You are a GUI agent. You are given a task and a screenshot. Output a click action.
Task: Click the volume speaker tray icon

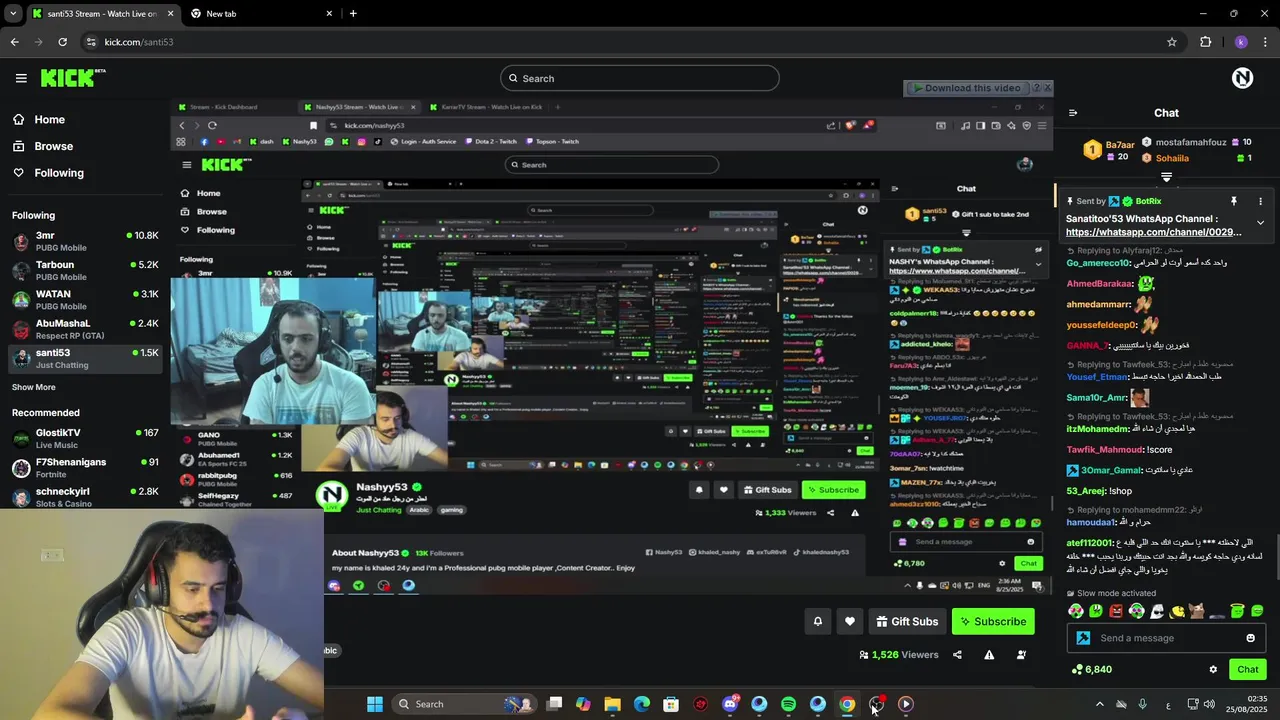point(1209,704)
